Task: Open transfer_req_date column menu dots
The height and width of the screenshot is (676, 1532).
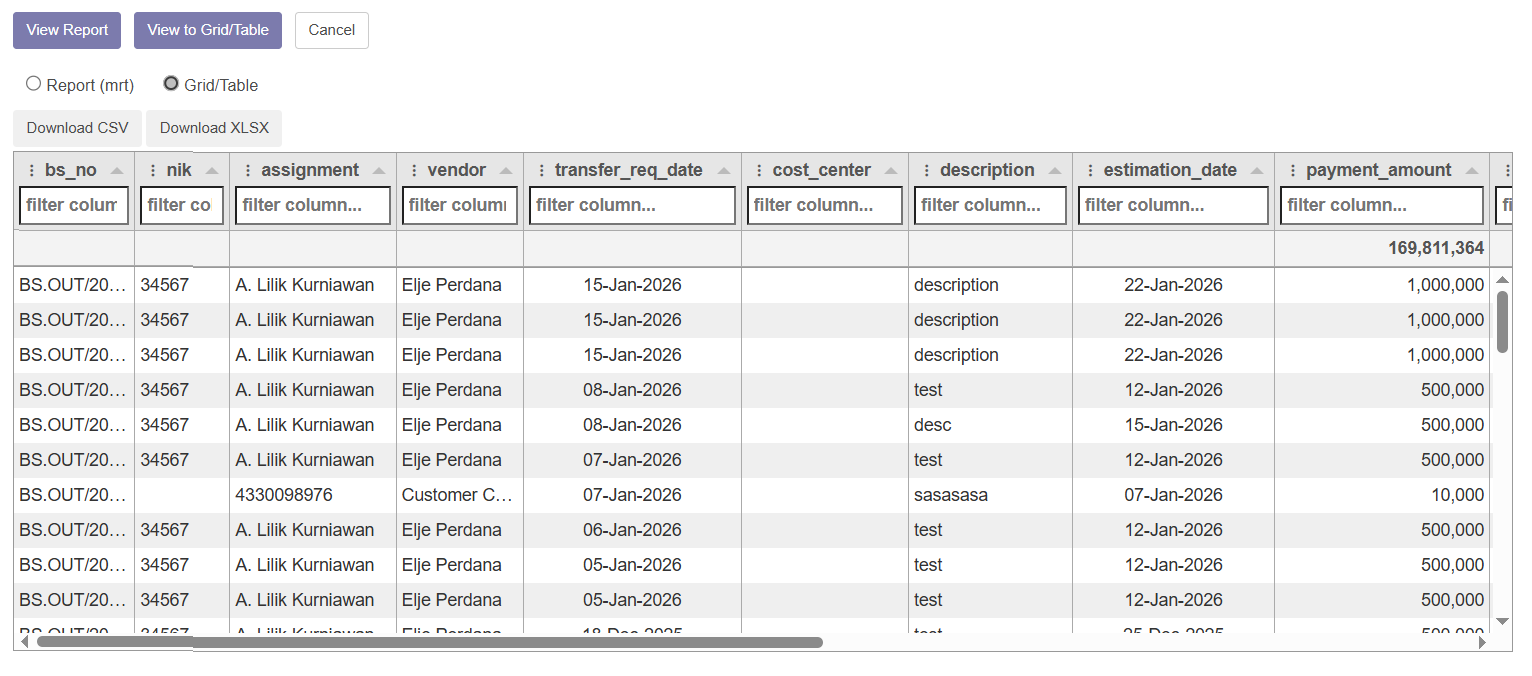Action: coord(541,171)
